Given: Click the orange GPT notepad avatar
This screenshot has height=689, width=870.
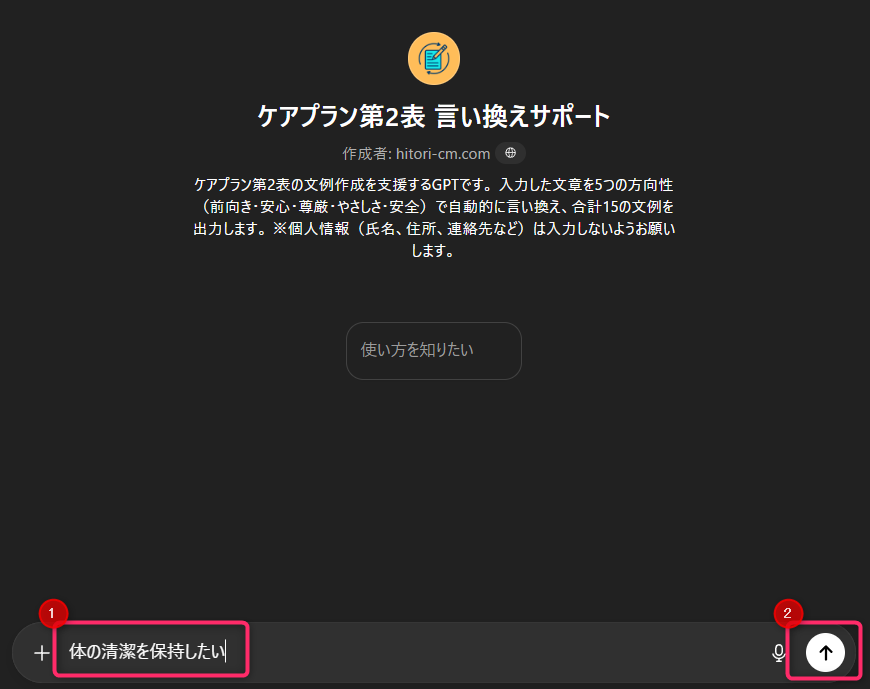Looking at the screenshot, I should (x=434, y=58).
